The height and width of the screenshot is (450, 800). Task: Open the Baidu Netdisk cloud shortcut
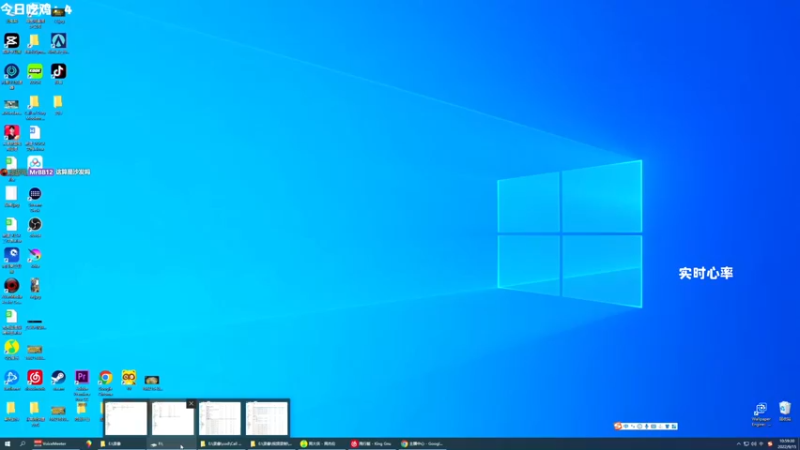(35, 163)
